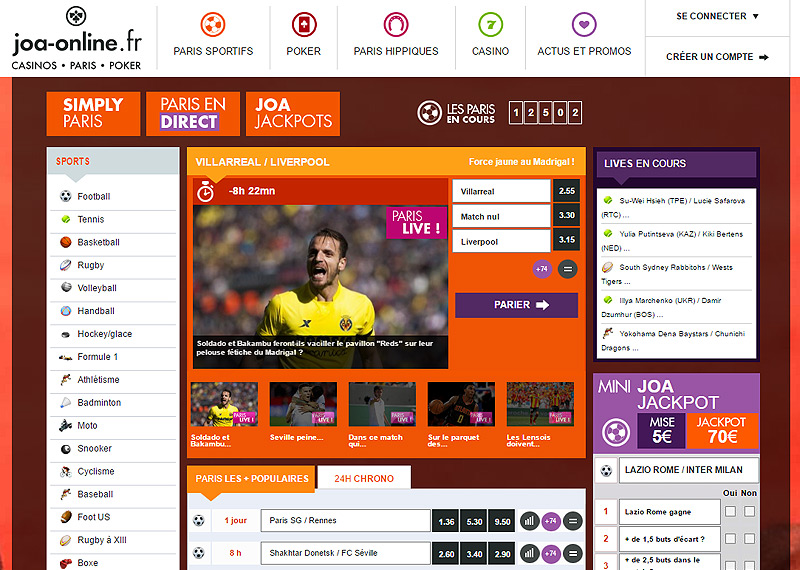The image size is (800, 570).
Task: Open the Casino seven icon
Action: coord(490,24)
